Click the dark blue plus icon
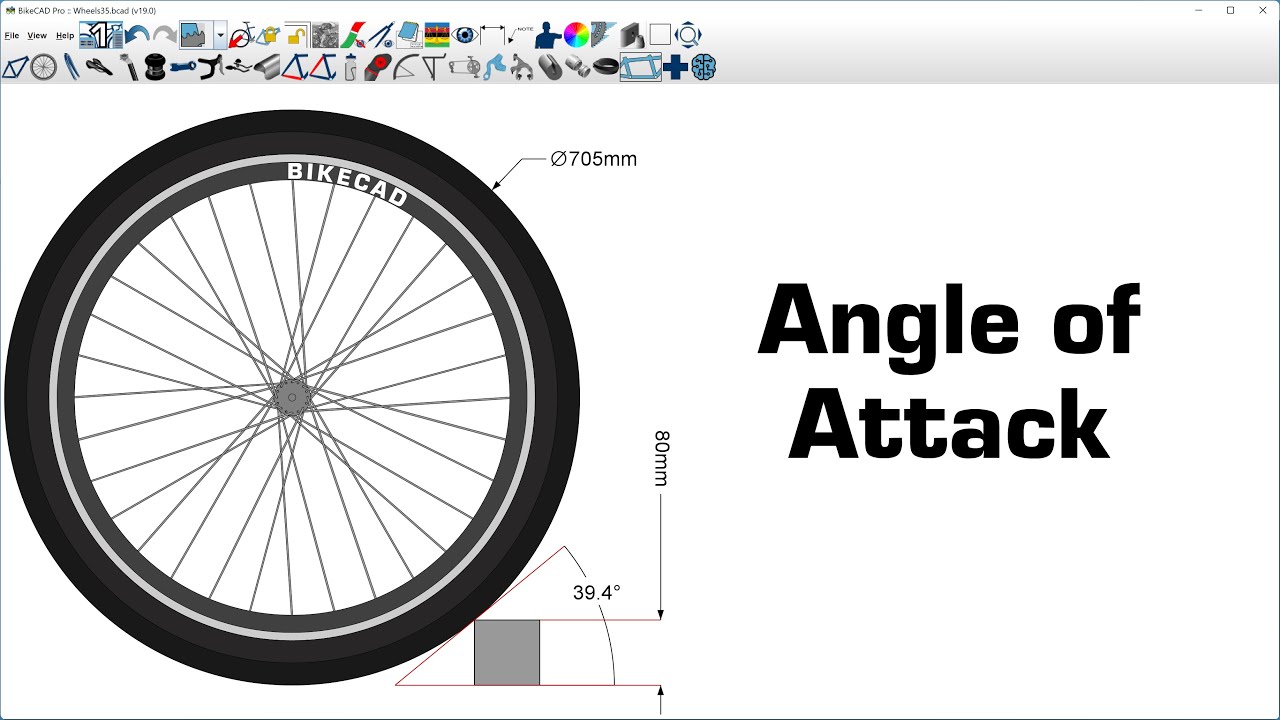 click(x=676, y=67)
